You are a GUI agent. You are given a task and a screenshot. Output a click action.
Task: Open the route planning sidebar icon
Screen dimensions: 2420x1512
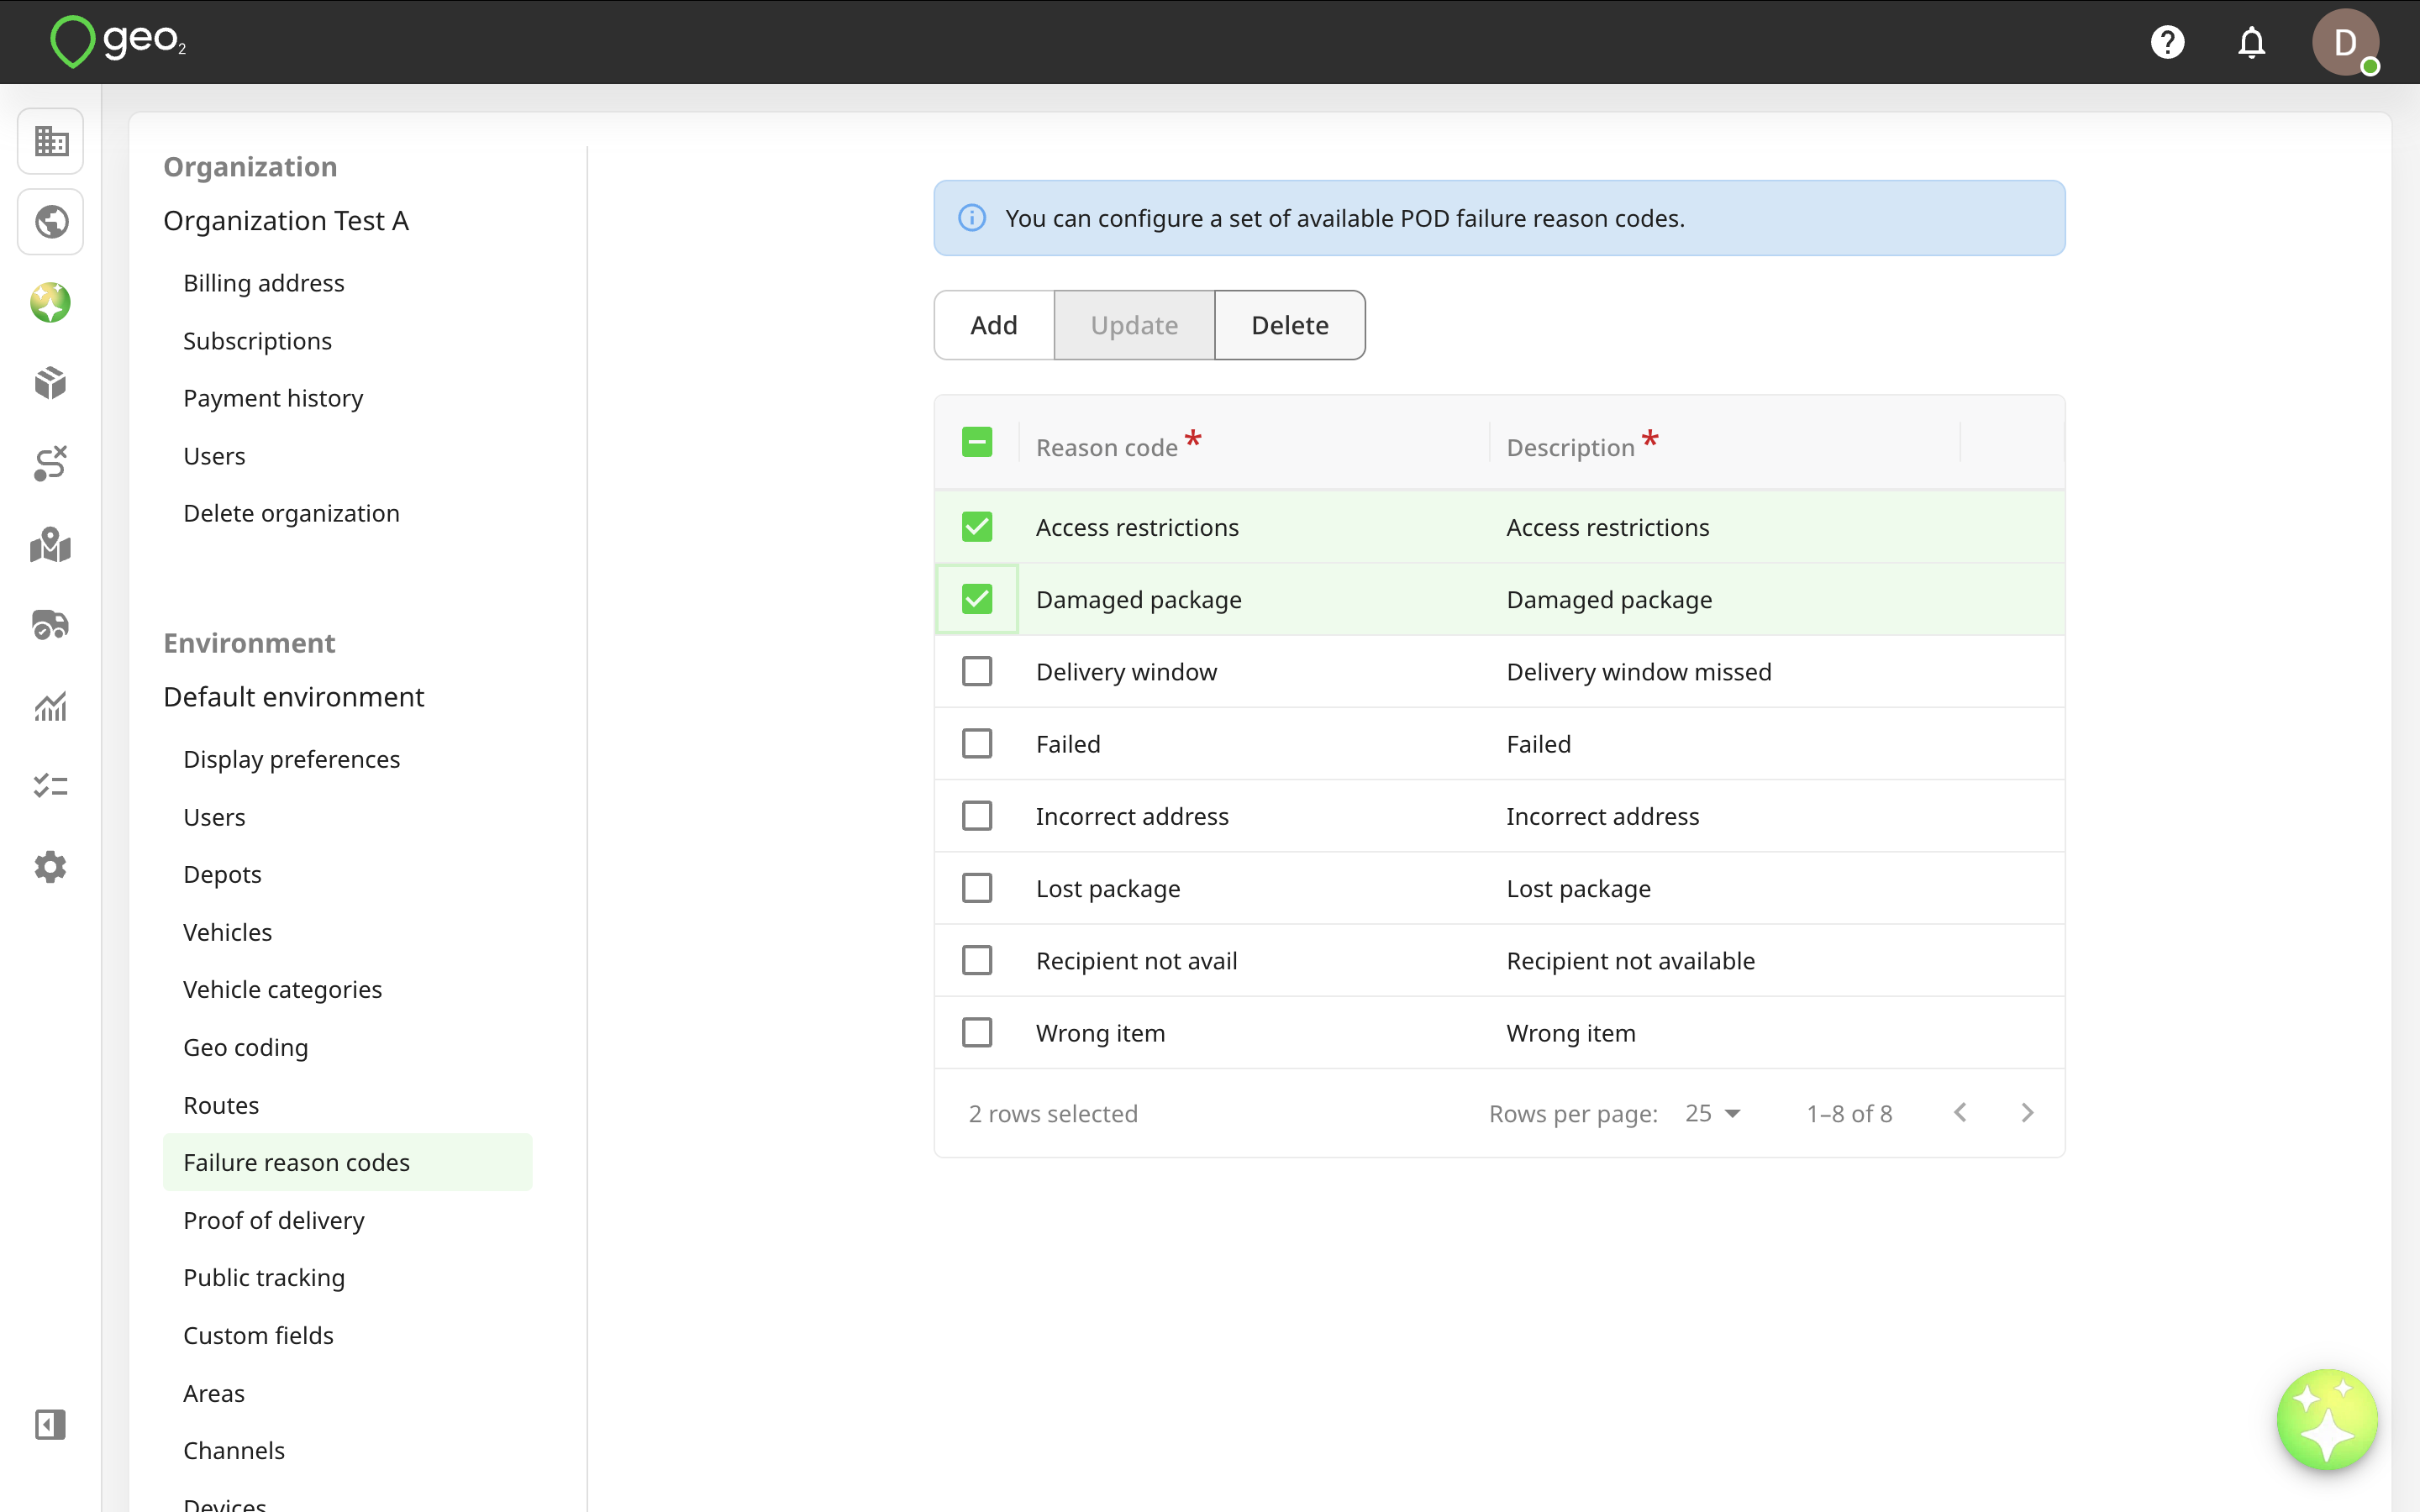pyautogui.click(x=50, y=463)
